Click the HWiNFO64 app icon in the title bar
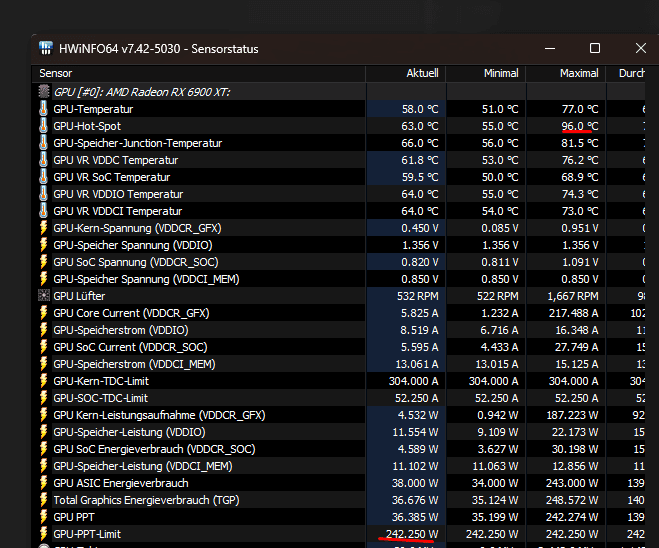This screenshot has width=659, height=548. (x=46, y=48)
